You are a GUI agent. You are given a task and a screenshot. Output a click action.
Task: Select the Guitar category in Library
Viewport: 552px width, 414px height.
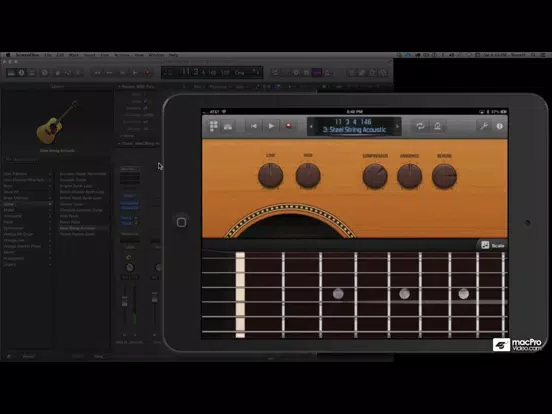[27, 204]
